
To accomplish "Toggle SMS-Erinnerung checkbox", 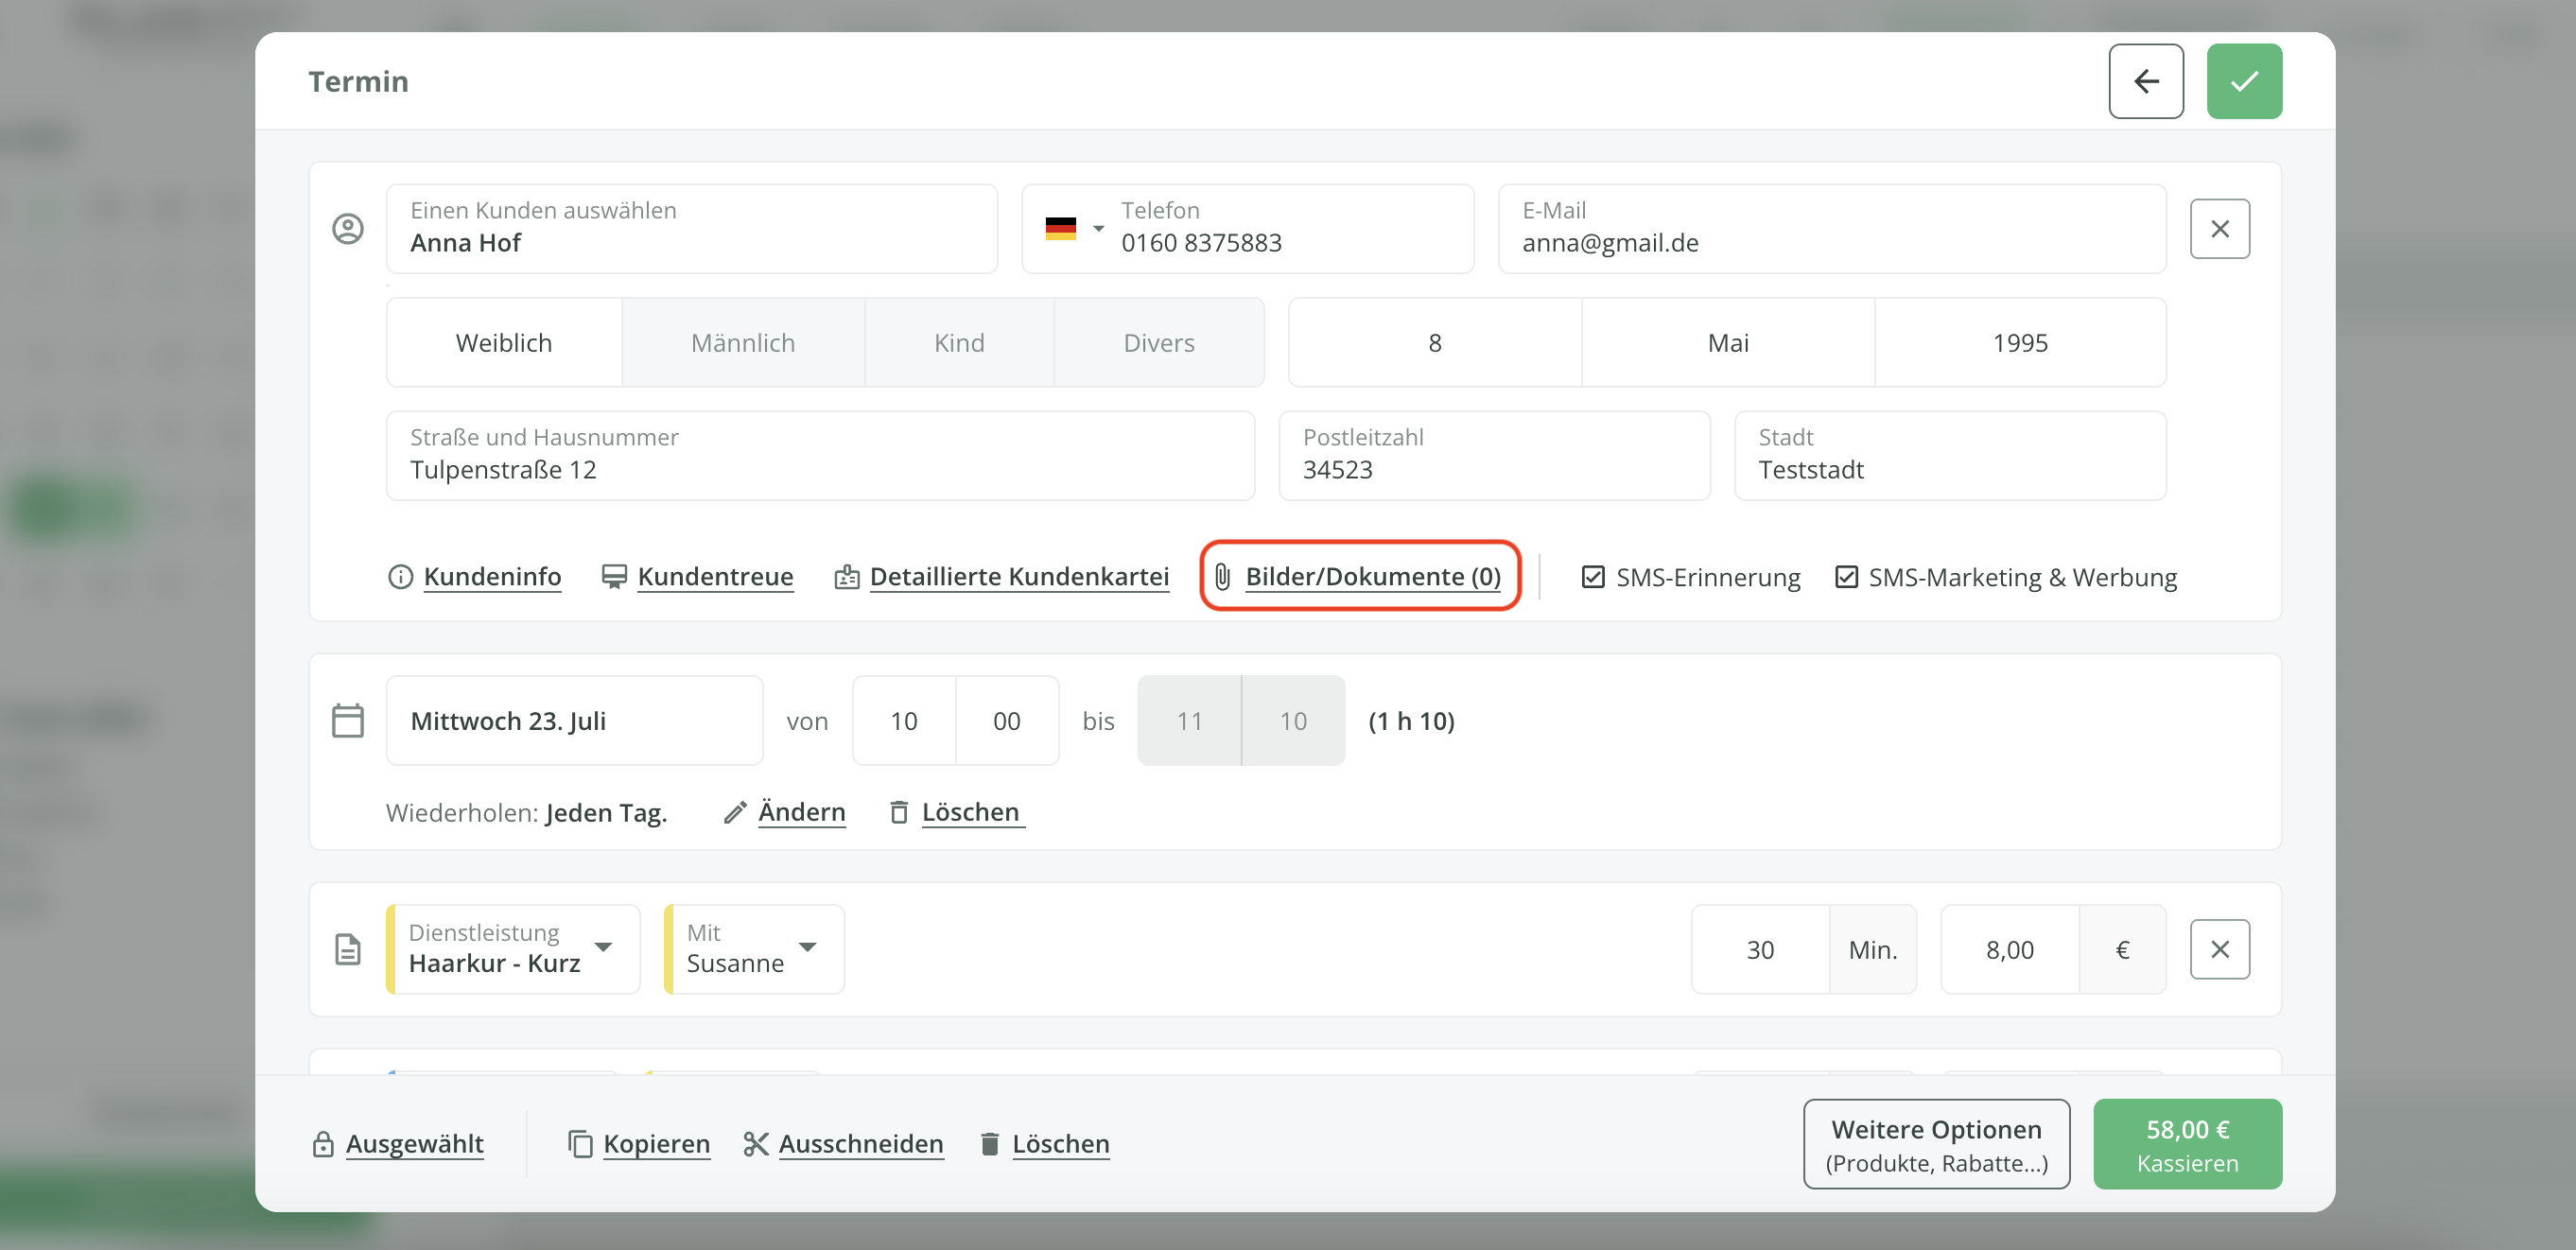I will [x=1593, y=577].
